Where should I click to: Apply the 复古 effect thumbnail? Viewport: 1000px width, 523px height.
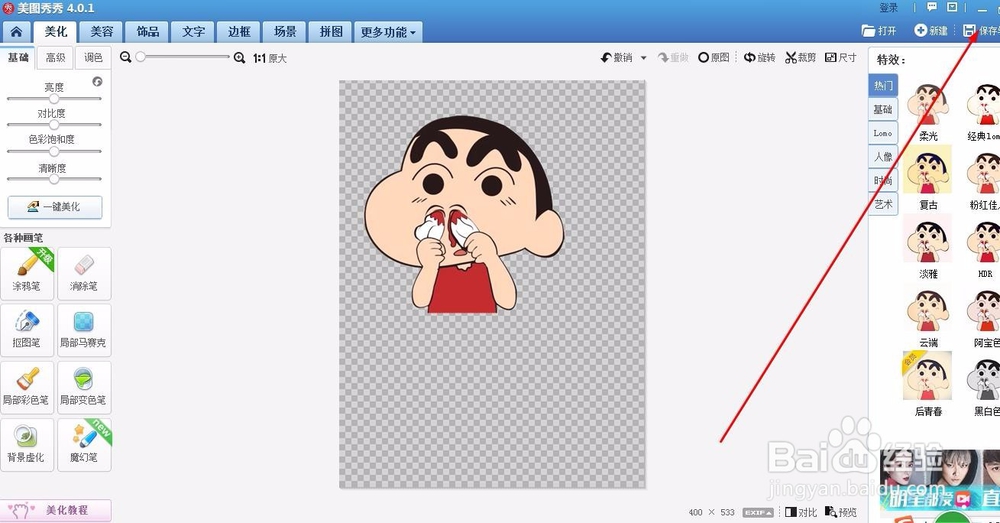pyautogui.click(x=928, y=171)
